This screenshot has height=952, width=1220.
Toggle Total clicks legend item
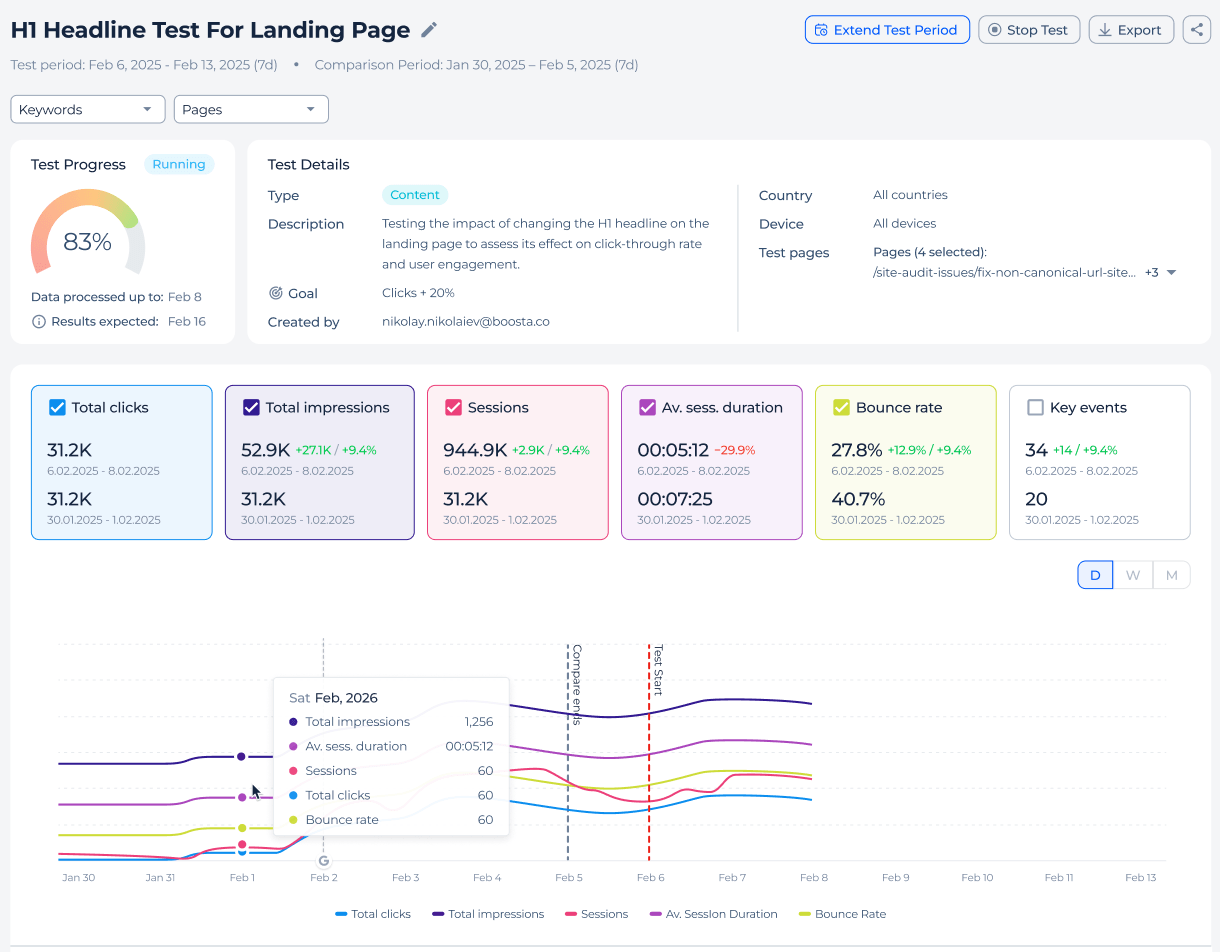(373, 914)
